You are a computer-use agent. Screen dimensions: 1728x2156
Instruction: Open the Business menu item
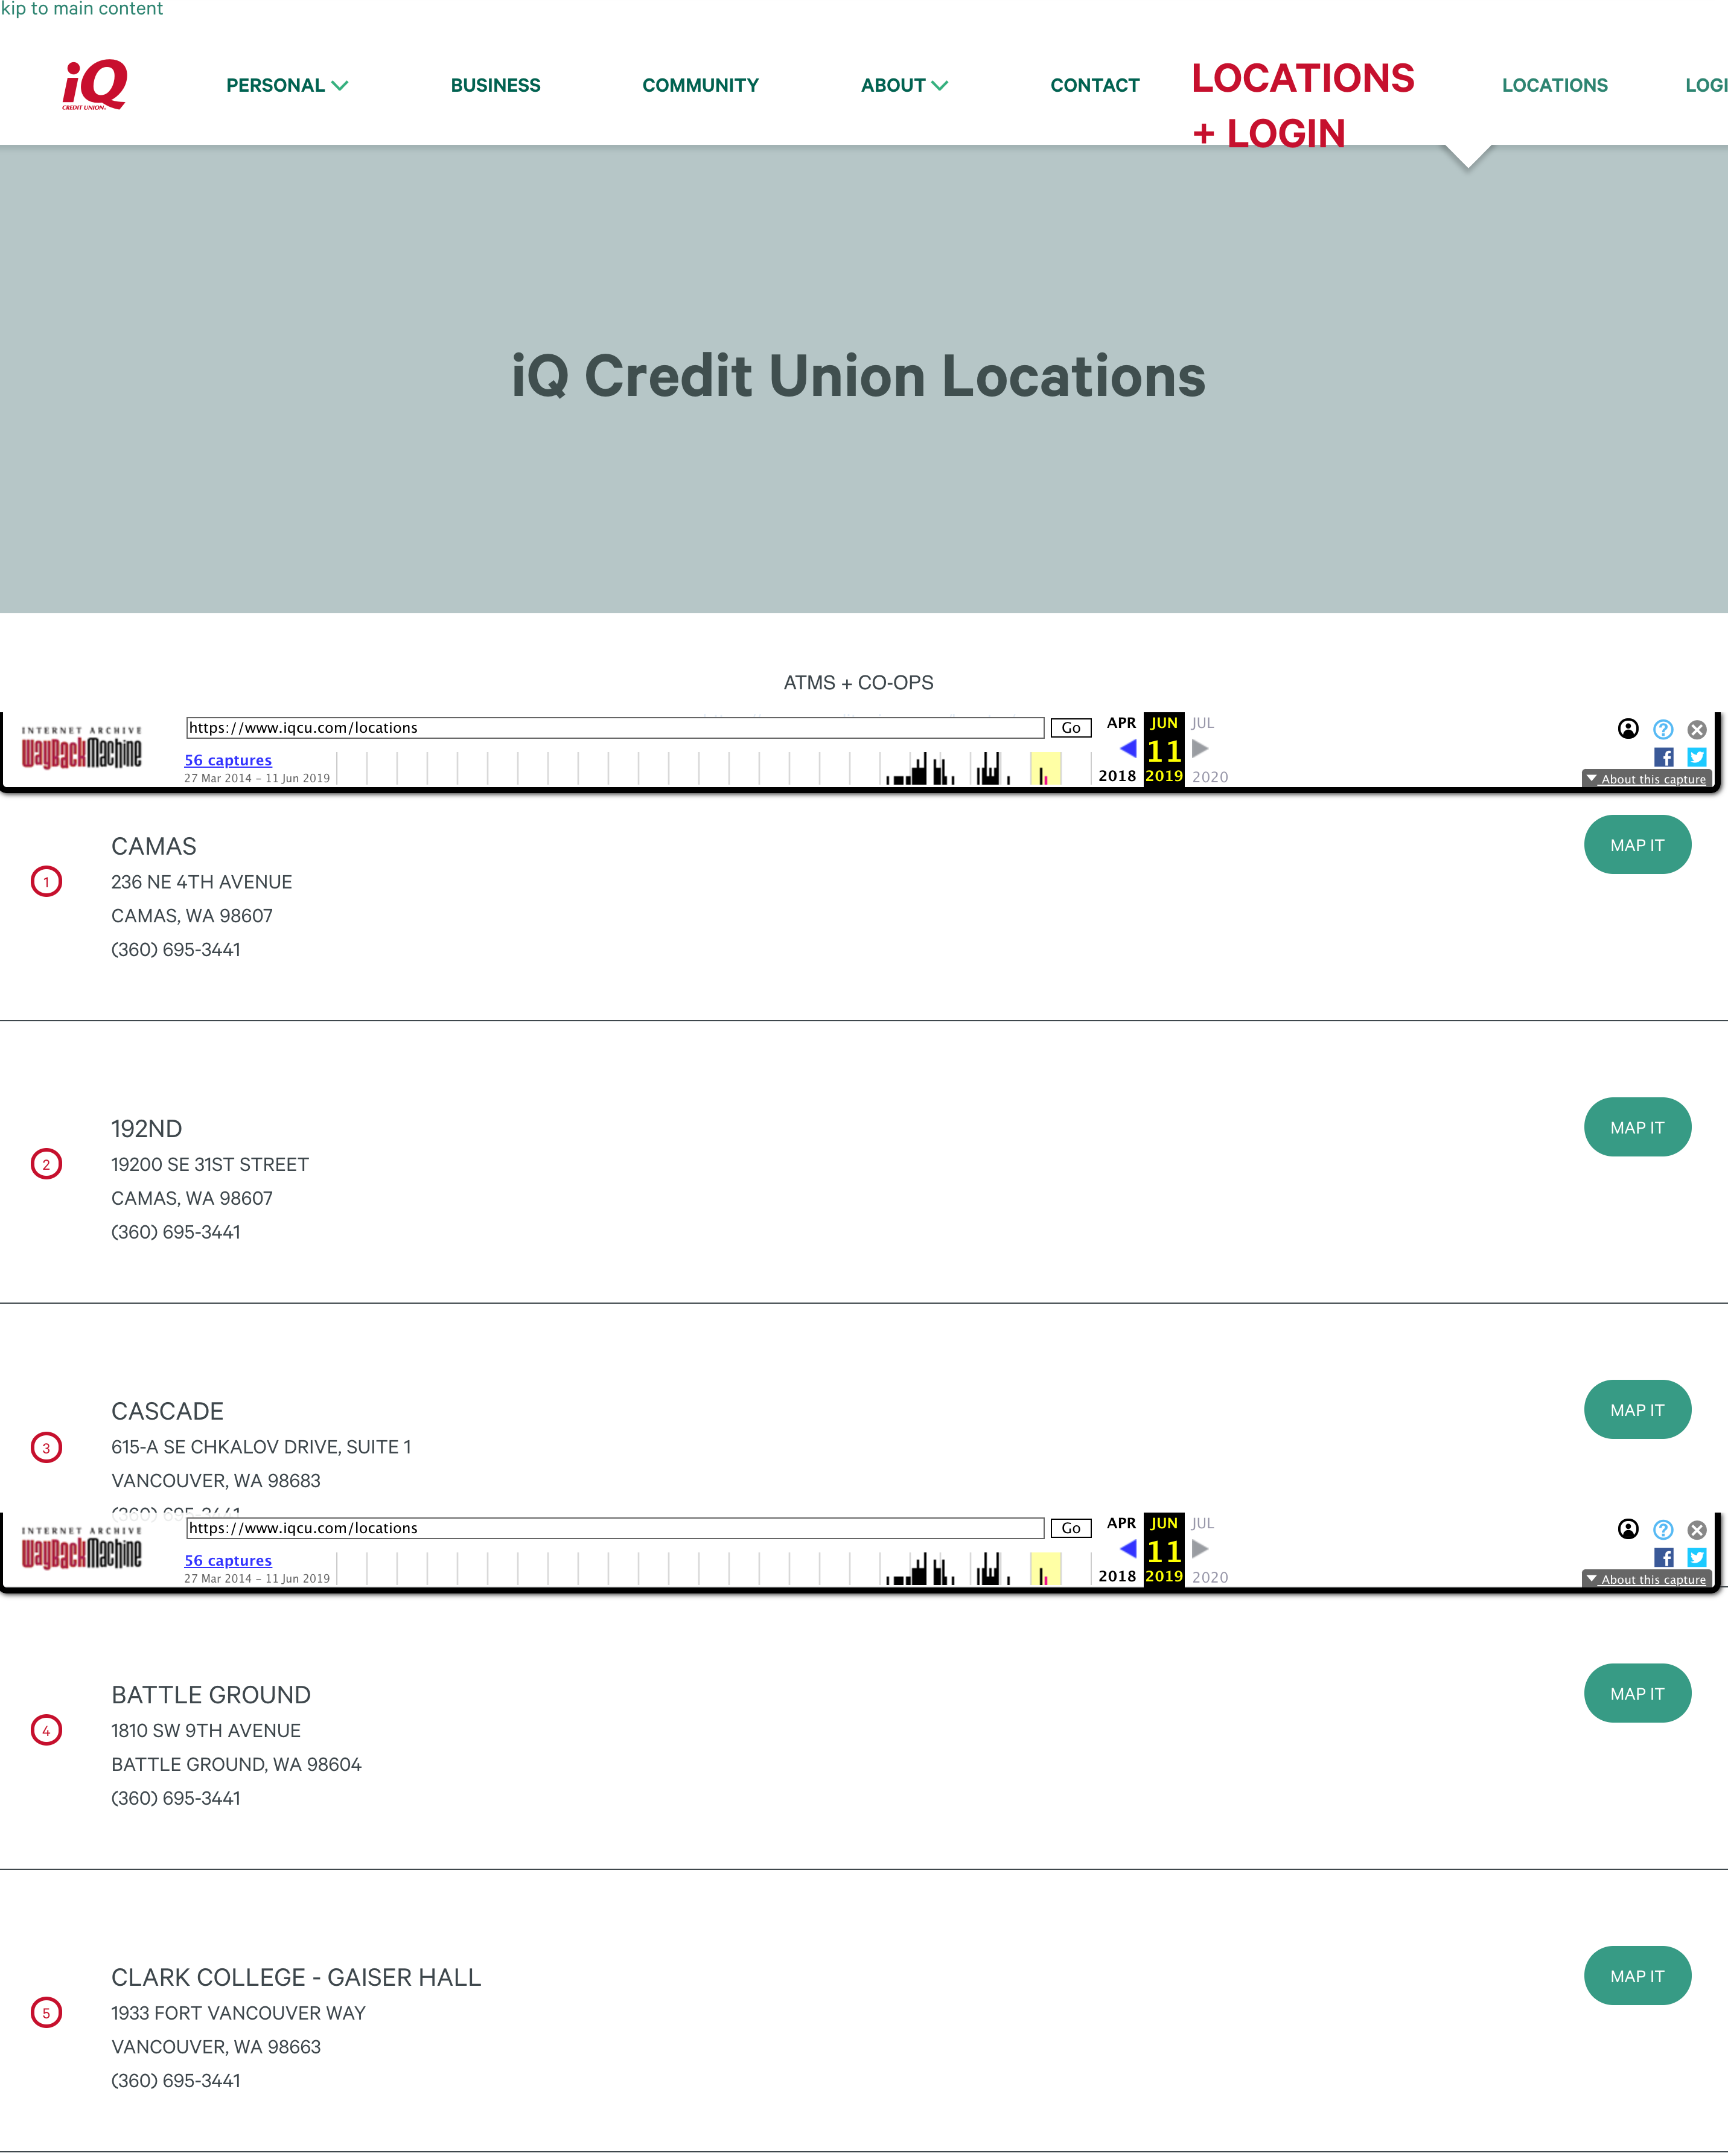coord(495,85)
